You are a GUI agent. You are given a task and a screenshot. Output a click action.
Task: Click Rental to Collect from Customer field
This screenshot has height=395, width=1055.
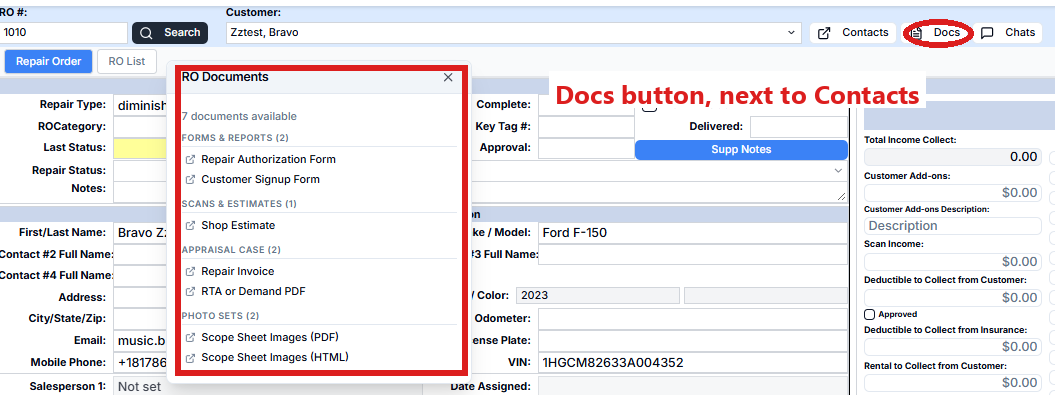pyautogui.click(x=953, y=382)
